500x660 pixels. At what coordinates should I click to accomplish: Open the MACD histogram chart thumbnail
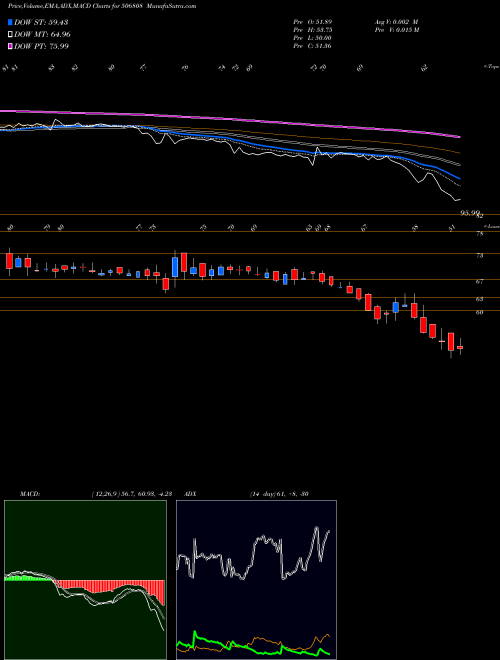pos(85,580)
